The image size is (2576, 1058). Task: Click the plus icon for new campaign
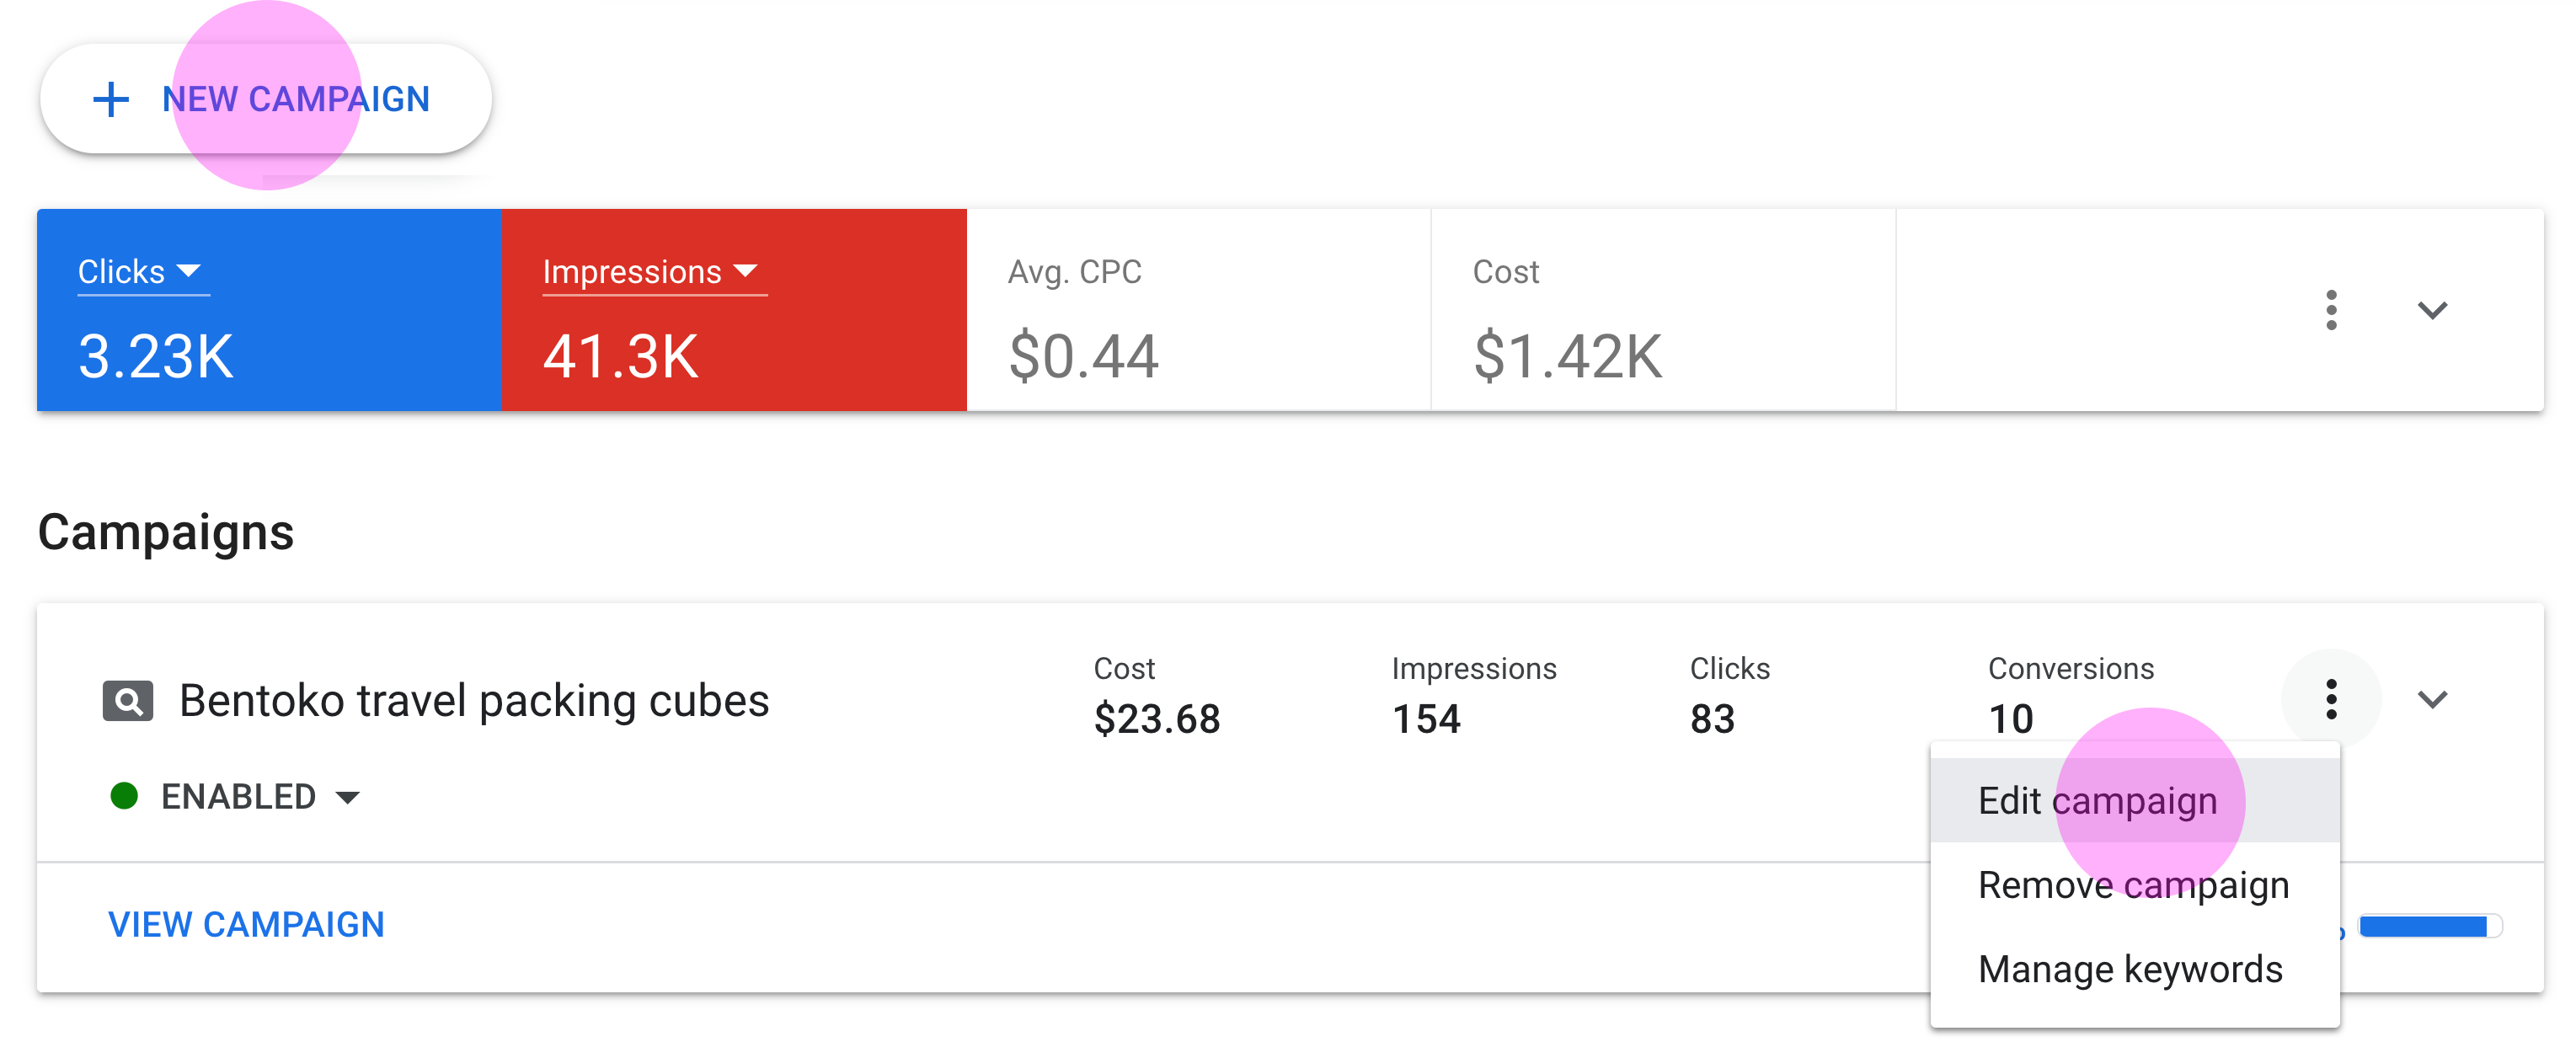[111, 99]
